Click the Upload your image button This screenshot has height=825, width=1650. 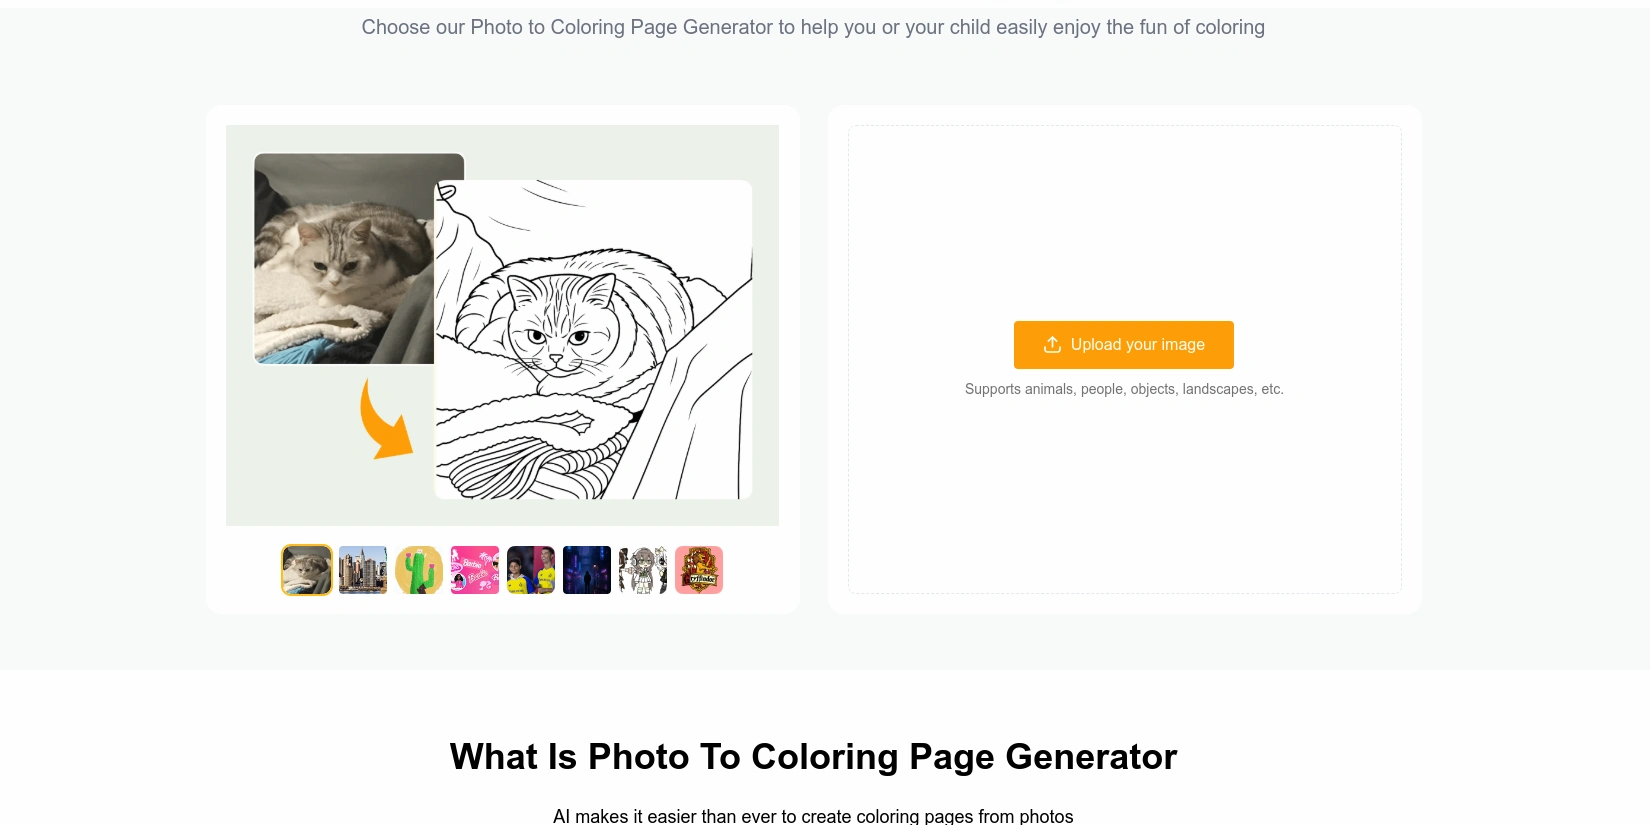coord(1124,344)
